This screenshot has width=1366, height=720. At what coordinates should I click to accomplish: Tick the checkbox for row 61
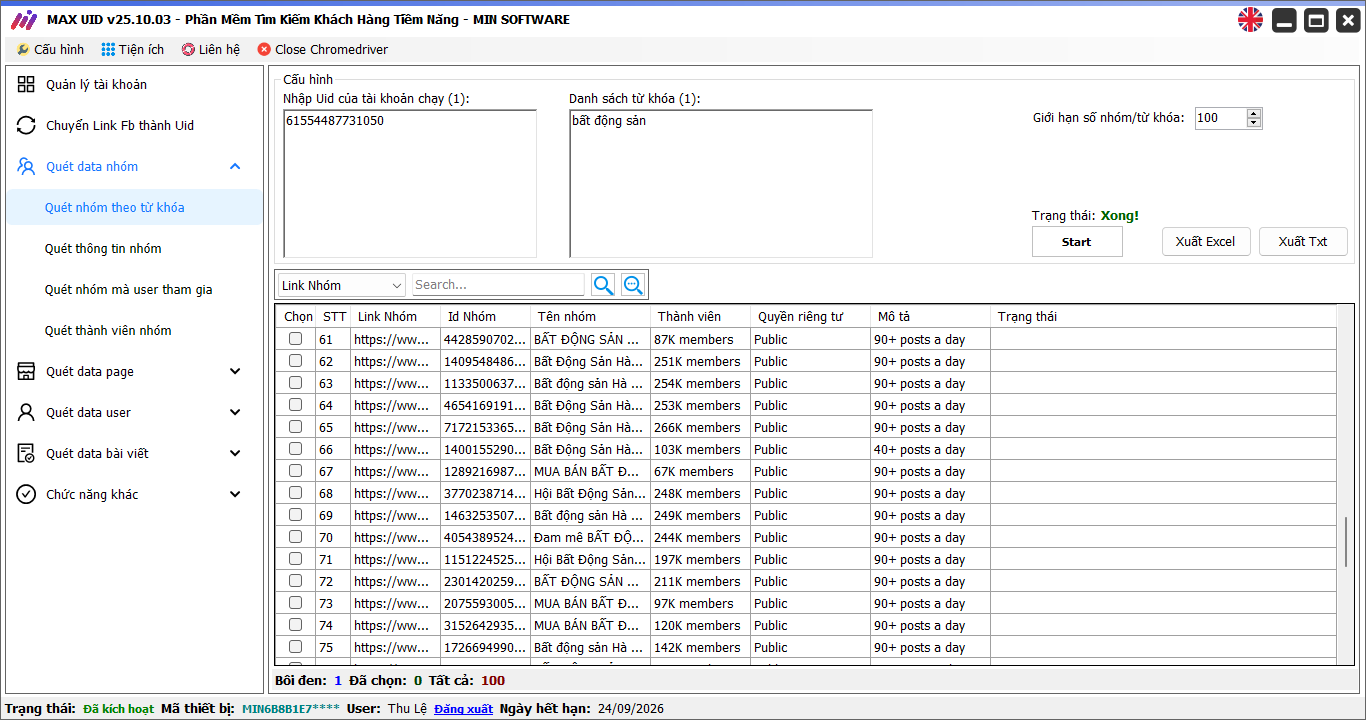coord(295,339)
